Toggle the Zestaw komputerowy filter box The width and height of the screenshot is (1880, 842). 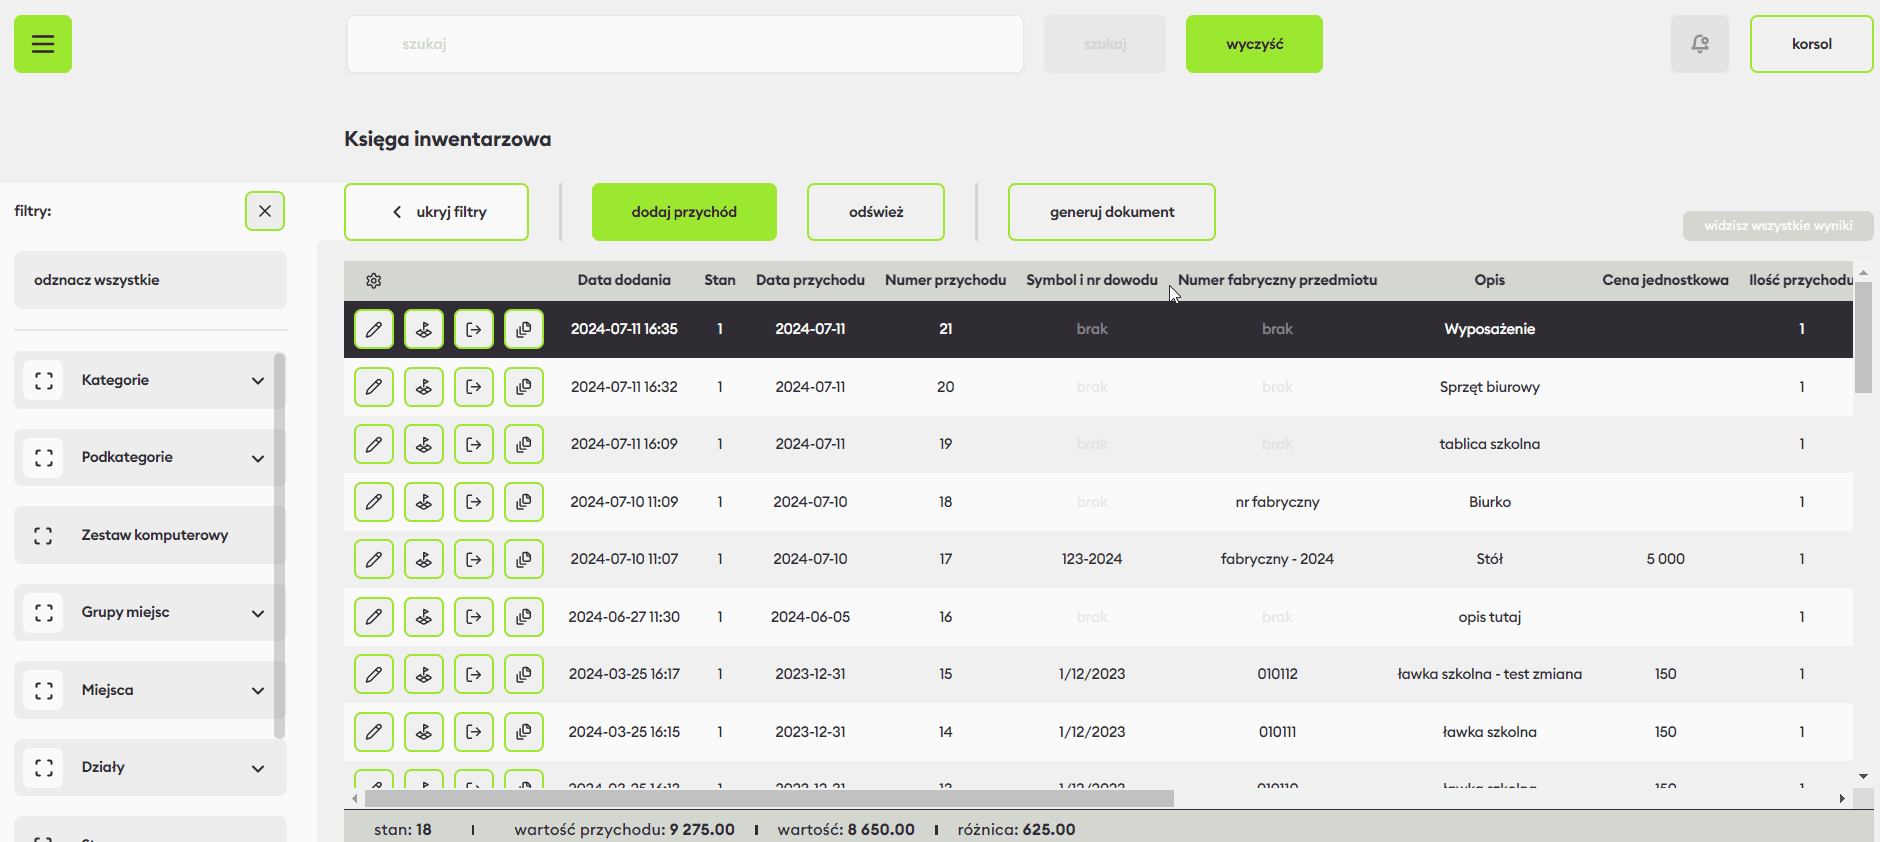click(x=44, y=535)
